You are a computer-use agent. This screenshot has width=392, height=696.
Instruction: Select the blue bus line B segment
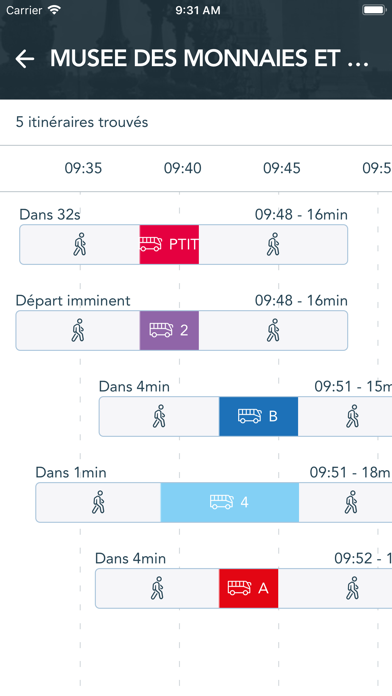click(258, 416)
